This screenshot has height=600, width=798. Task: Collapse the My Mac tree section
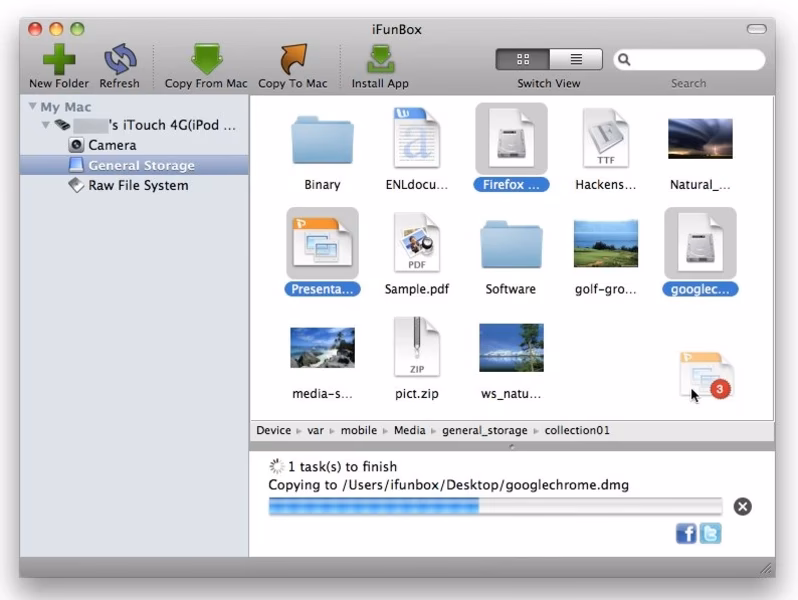[33, 107]
